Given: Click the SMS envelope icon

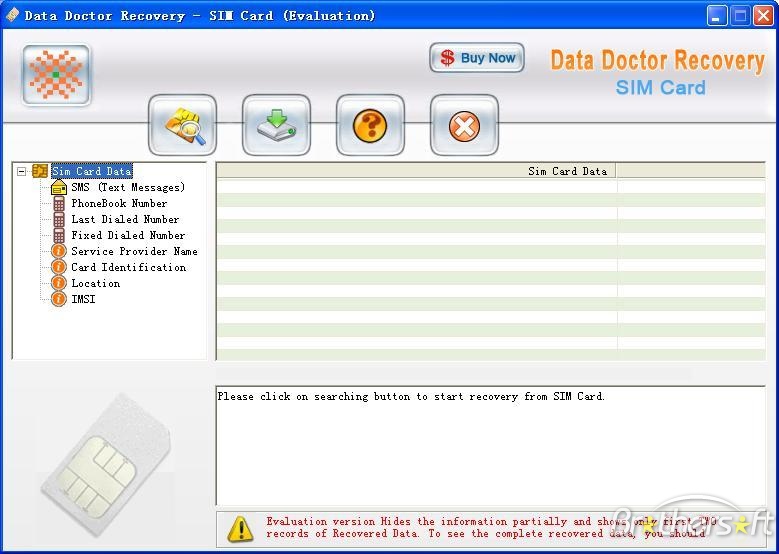Looking at the screenshot, I should pyautogui.click(x=59, y=187).
